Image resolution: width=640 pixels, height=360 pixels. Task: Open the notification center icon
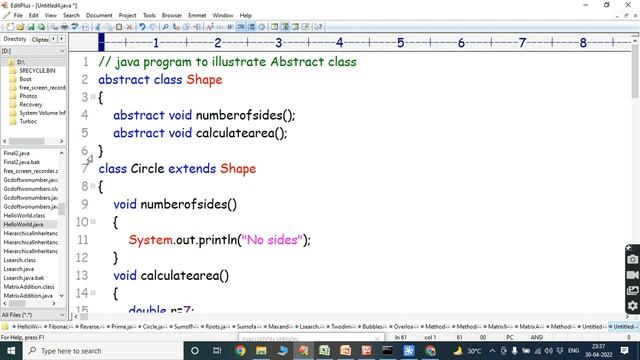[x=624, y=351]
